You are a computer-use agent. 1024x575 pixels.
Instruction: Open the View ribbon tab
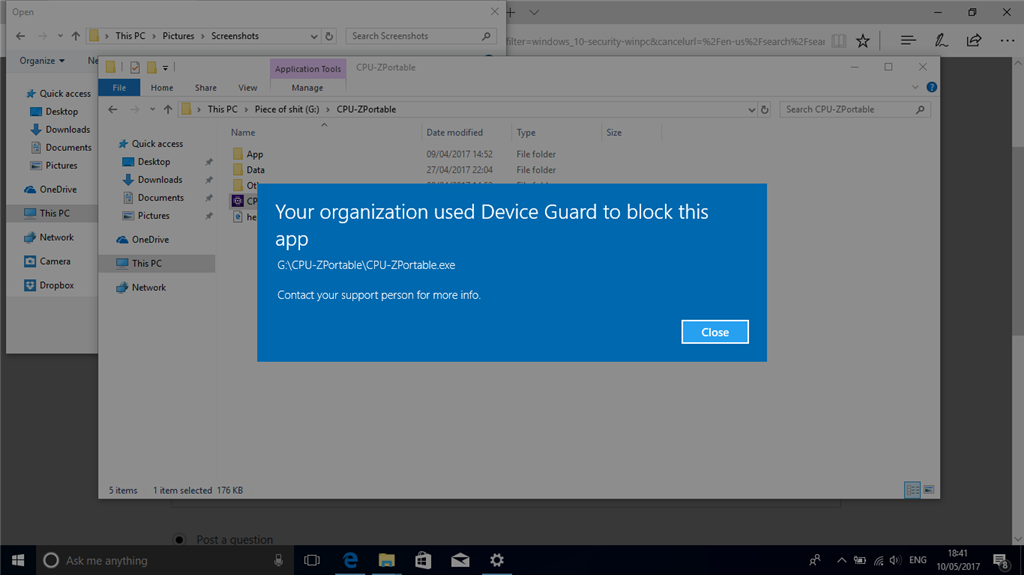tap(248, 88)
